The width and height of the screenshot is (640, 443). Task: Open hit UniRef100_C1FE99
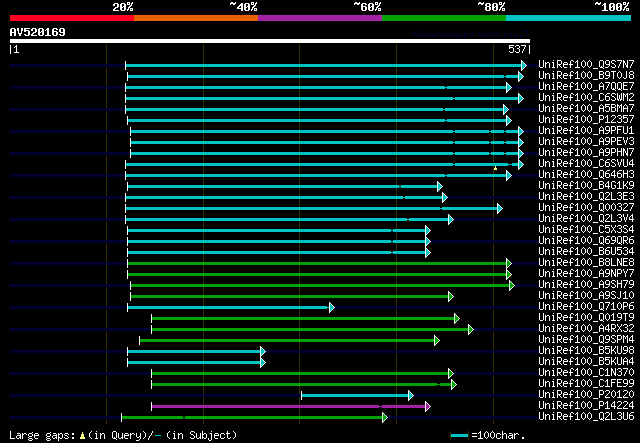586,384
